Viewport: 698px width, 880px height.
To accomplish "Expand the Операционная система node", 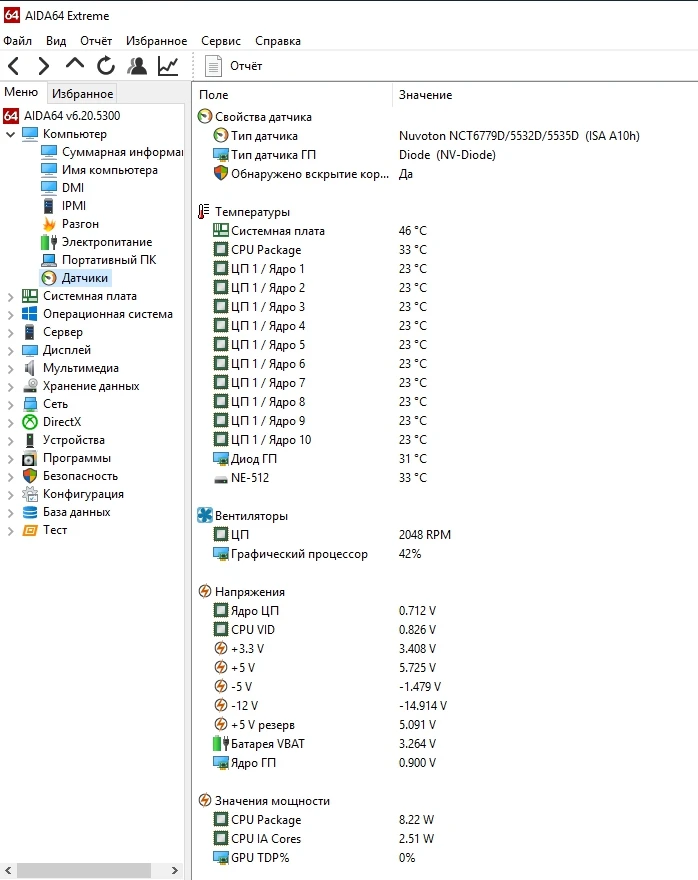I will point(10,315).
